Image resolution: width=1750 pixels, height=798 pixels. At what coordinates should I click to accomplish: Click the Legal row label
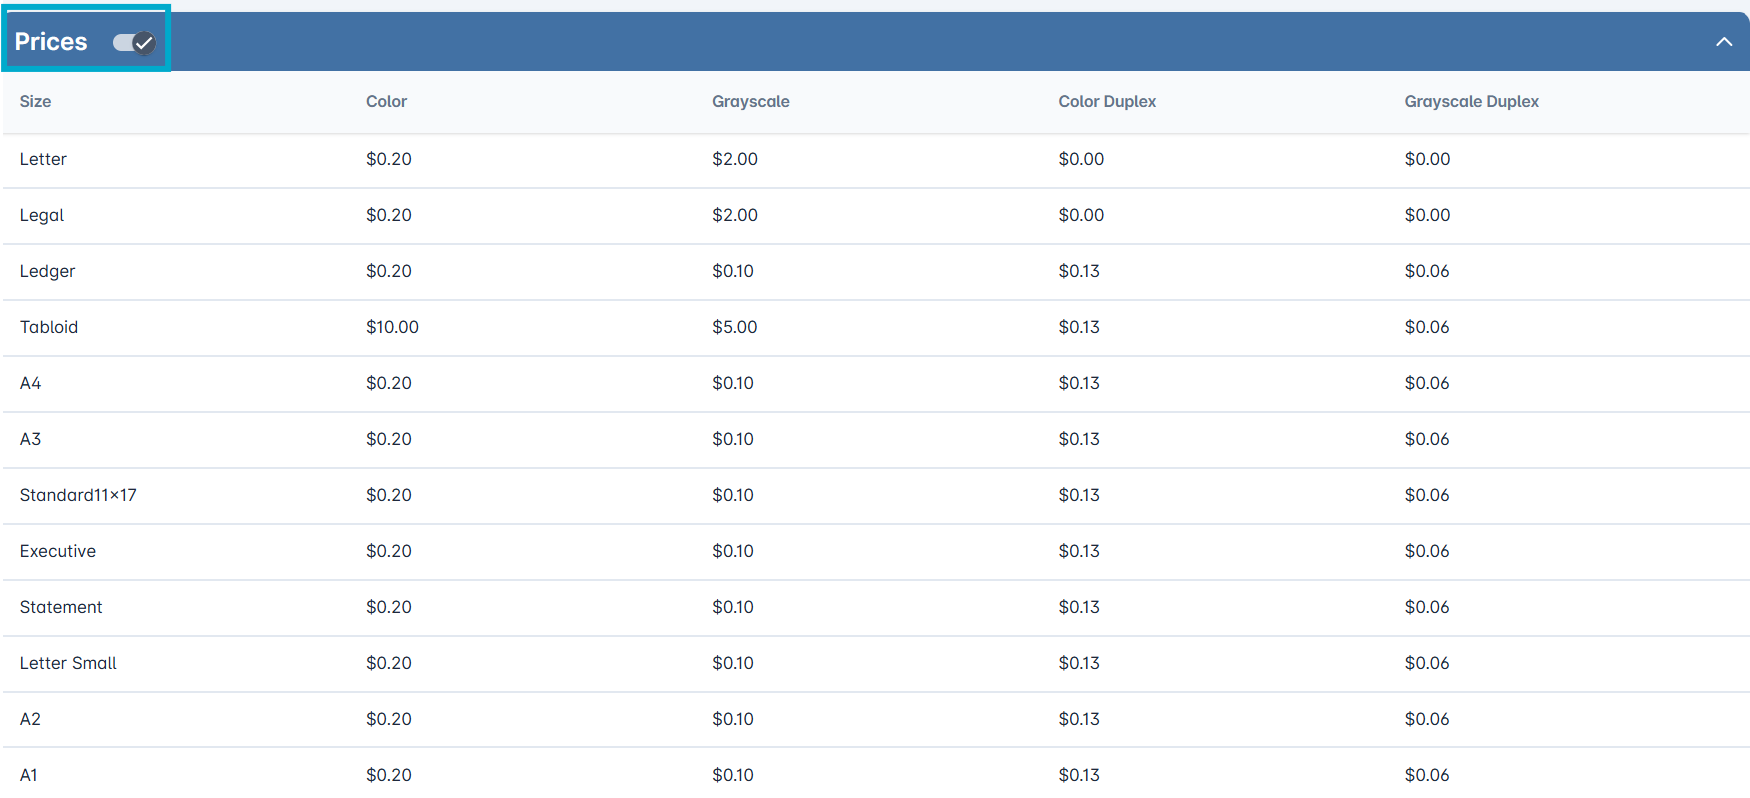(x=42, y=215)
